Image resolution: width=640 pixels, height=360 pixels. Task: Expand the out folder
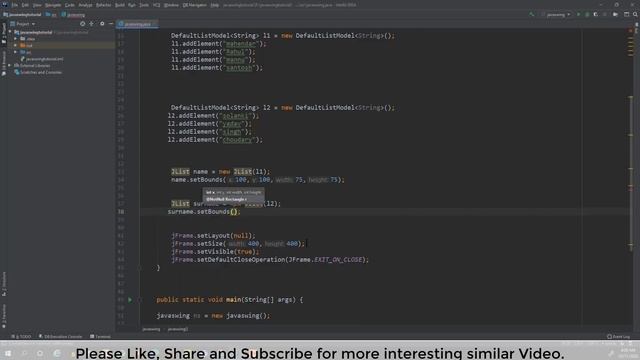coord(16,45)
